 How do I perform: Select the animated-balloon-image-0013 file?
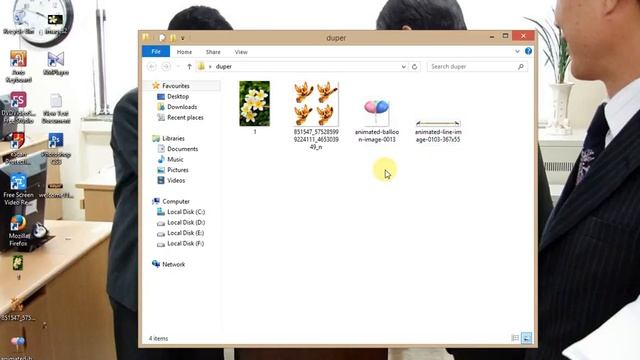pos(377,120)
